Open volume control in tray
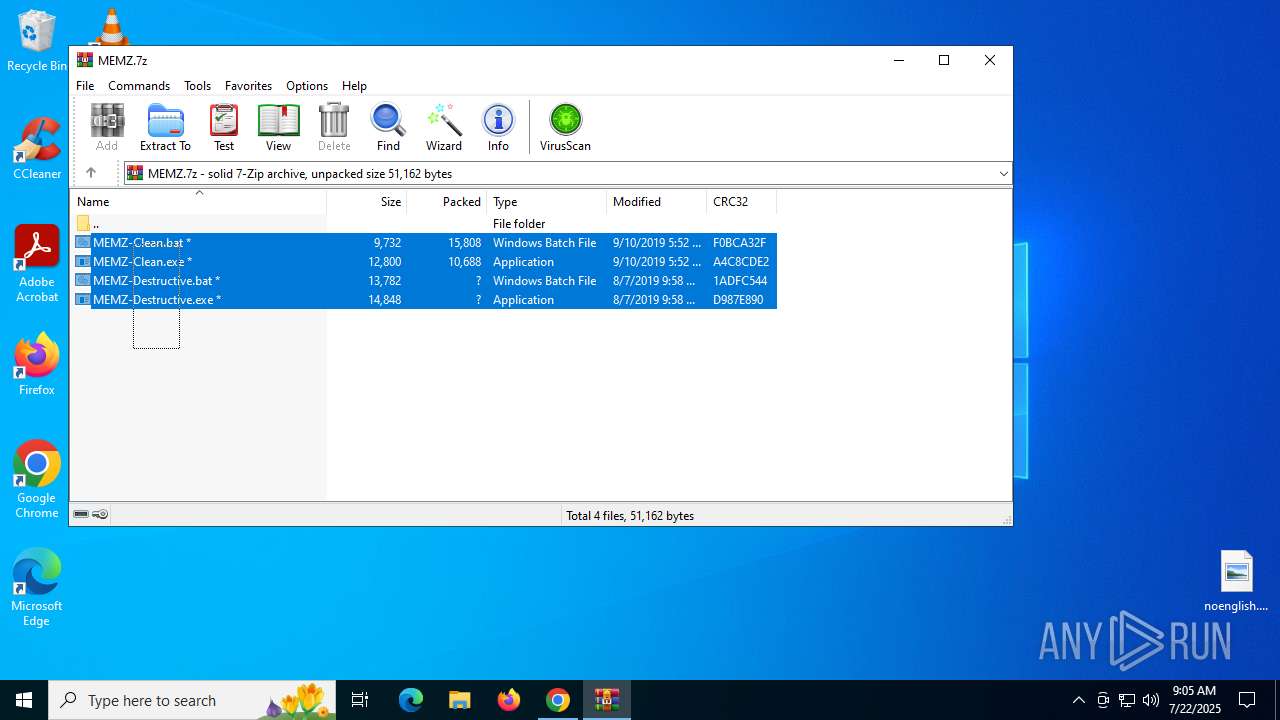Viewport: 1280px width, 720px height. [1151, 700]
